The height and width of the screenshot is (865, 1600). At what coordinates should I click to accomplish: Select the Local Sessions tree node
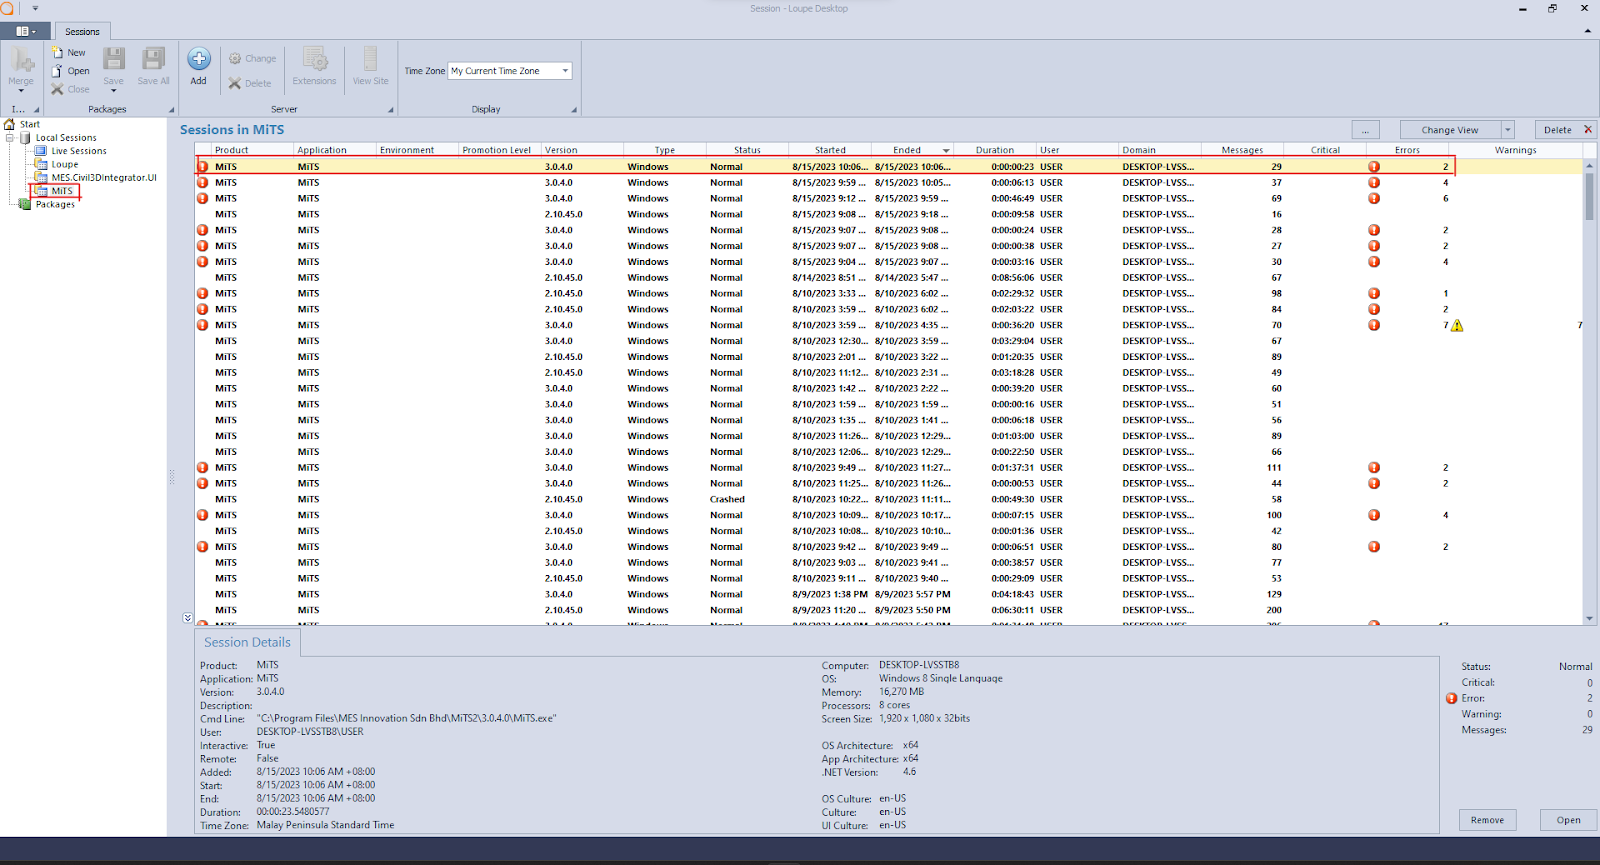(66, 138)
